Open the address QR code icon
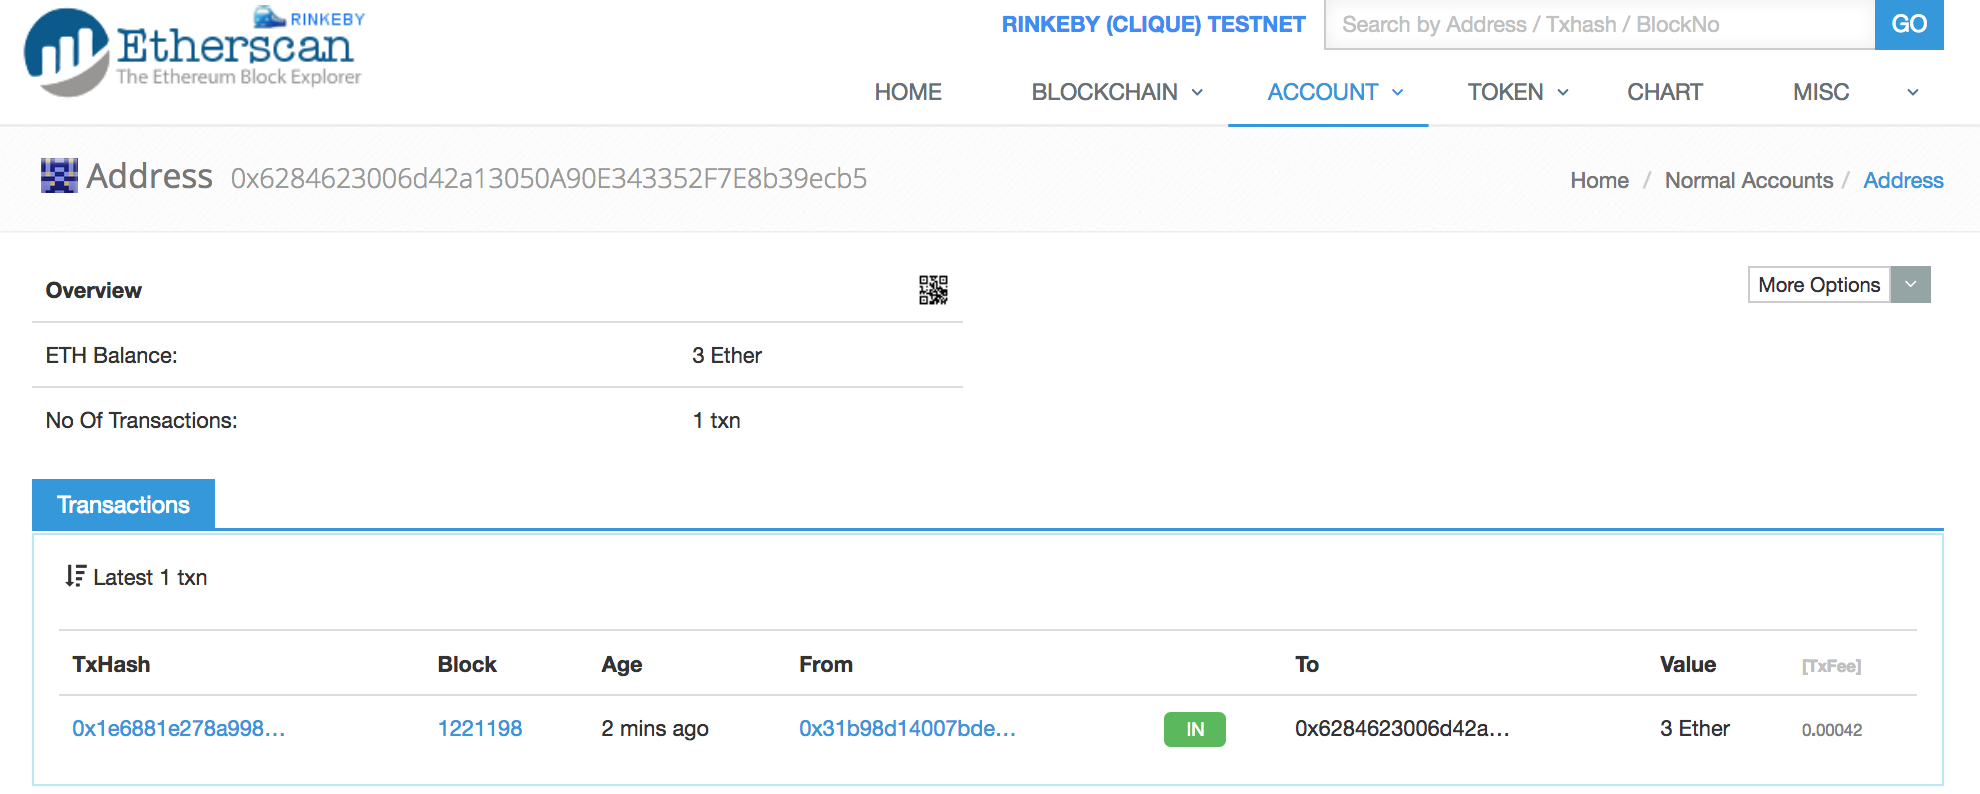The width and height of the screenshot is (1980, 794). point(933,290)
